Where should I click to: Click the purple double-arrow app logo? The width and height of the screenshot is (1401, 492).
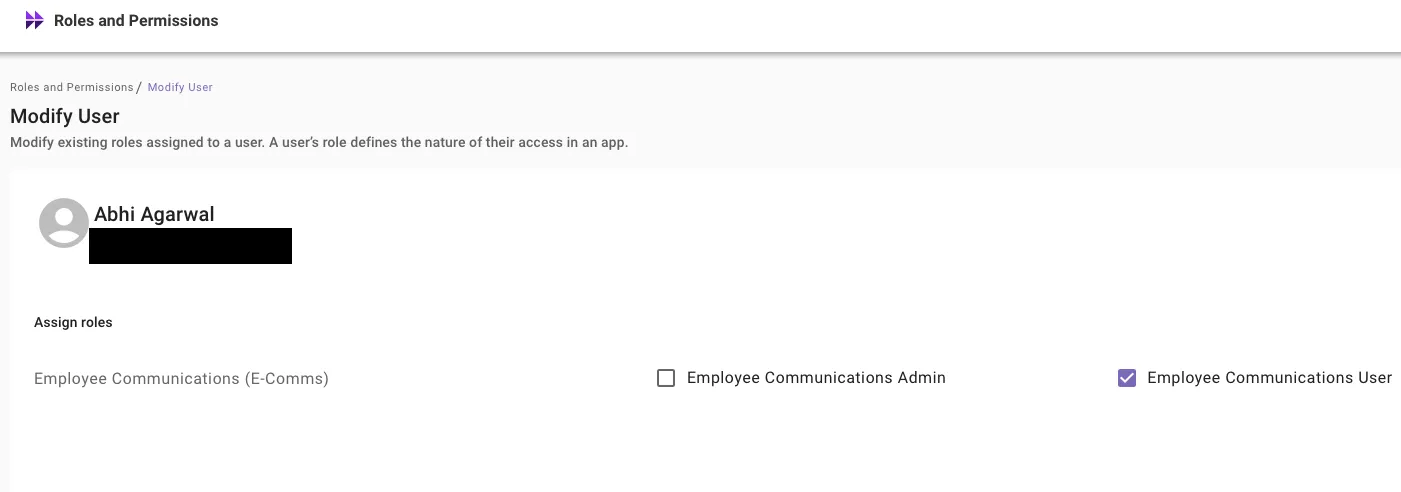tap(34, 20)
